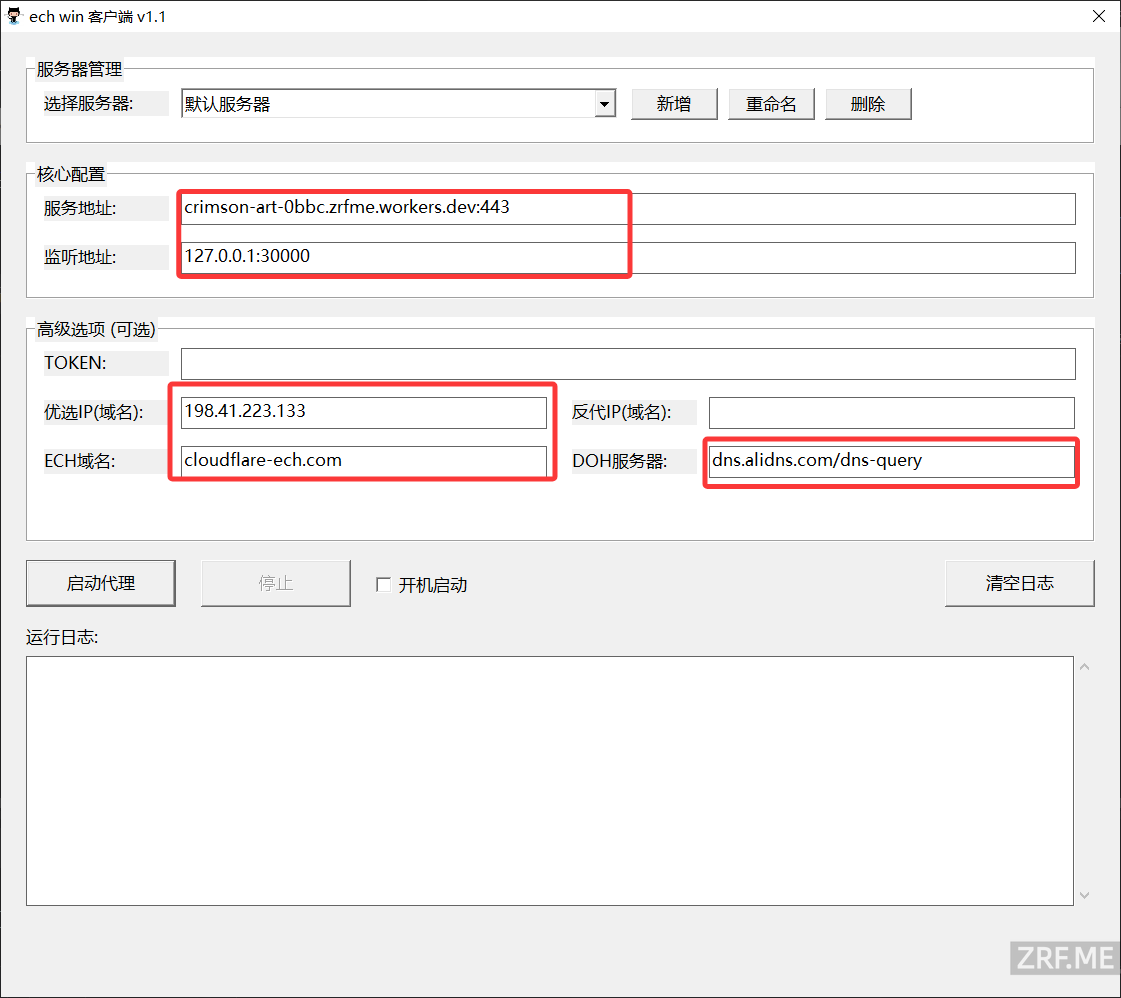
Task: Click the 高级选项 (可选) group title
Action: tap(97, 329)
